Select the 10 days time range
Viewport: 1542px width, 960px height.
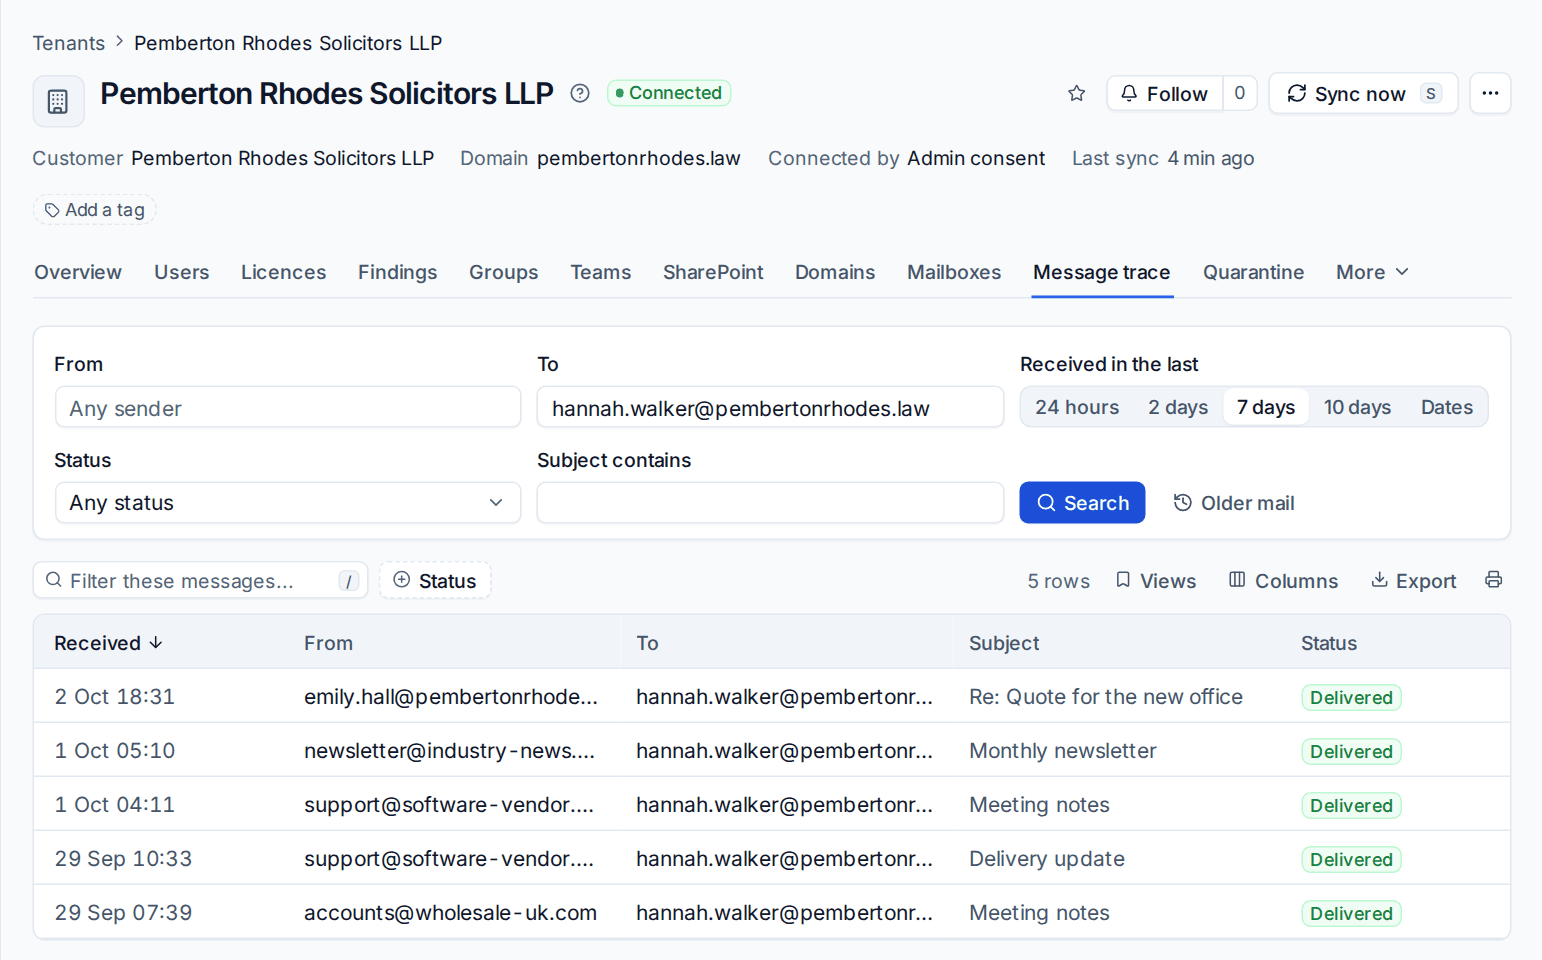(1357, 407)
